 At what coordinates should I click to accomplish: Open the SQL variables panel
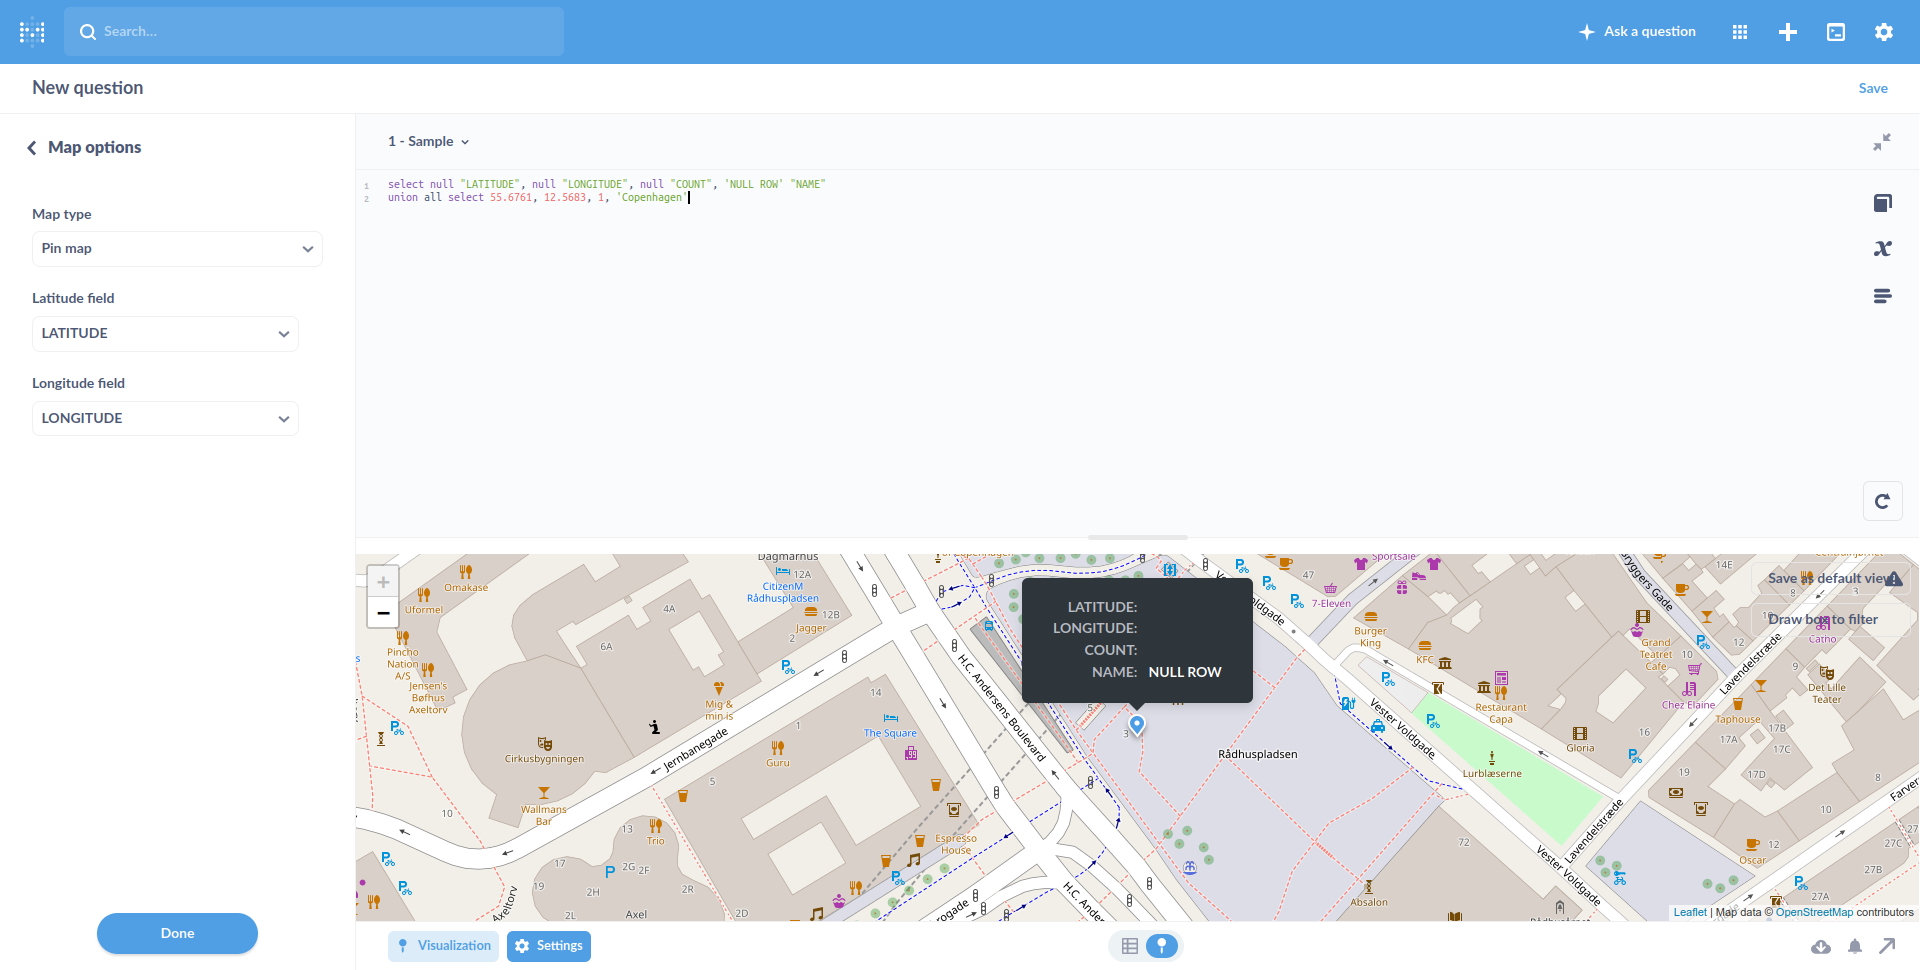1883,248
